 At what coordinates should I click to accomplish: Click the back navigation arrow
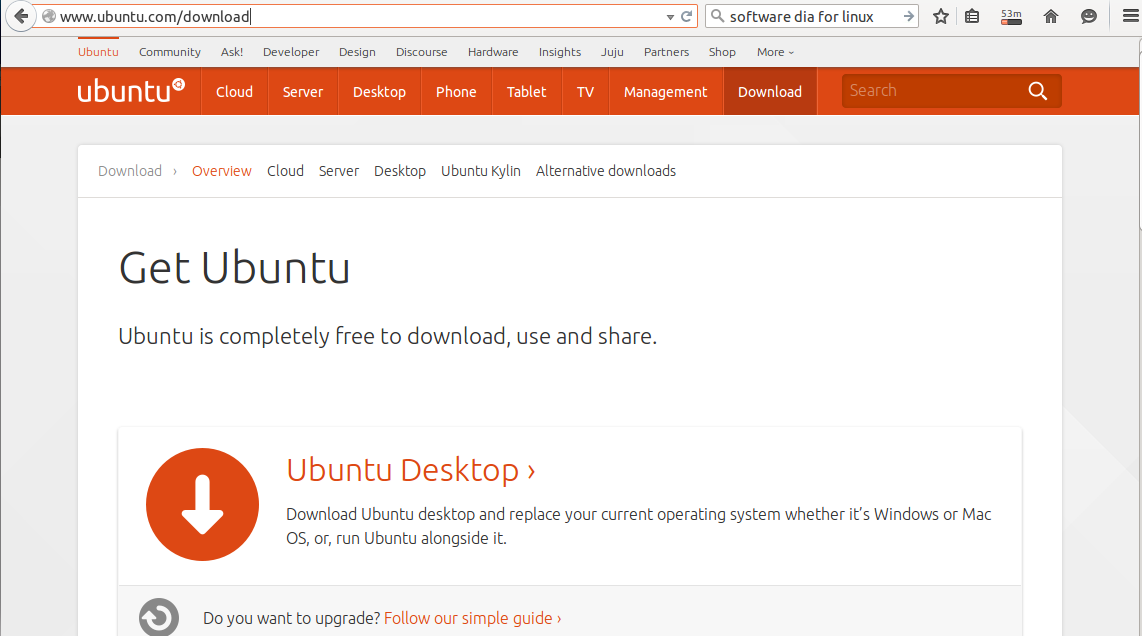coord(20,16)
